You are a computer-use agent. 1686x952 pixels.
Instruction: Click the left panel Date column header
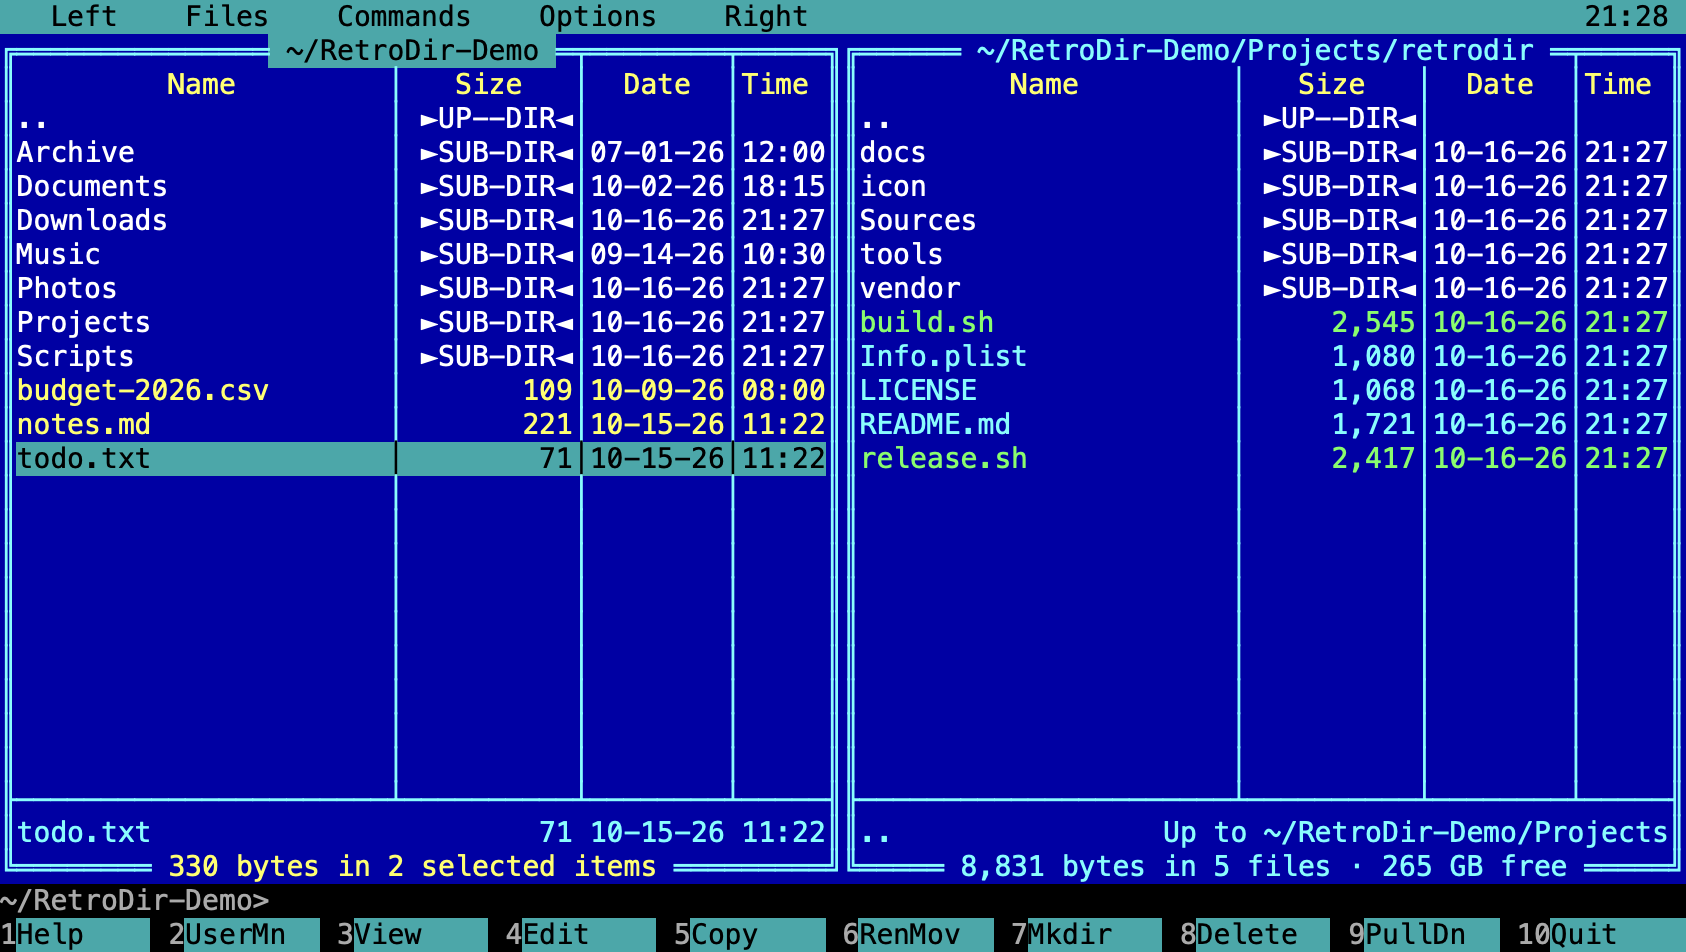(656, 84)
